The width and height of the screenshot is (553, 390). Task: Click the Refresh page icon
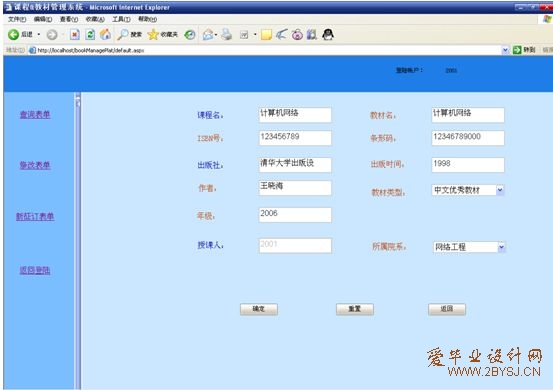click(x=90, y=35)
